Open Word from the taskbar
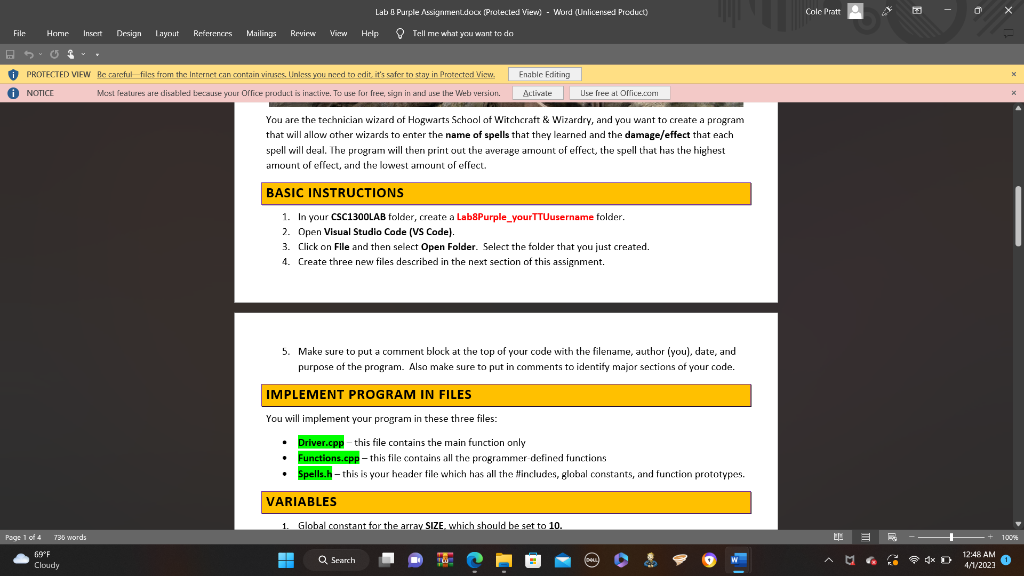This screenshot has width=1024, height=576. tap(739, 560)
